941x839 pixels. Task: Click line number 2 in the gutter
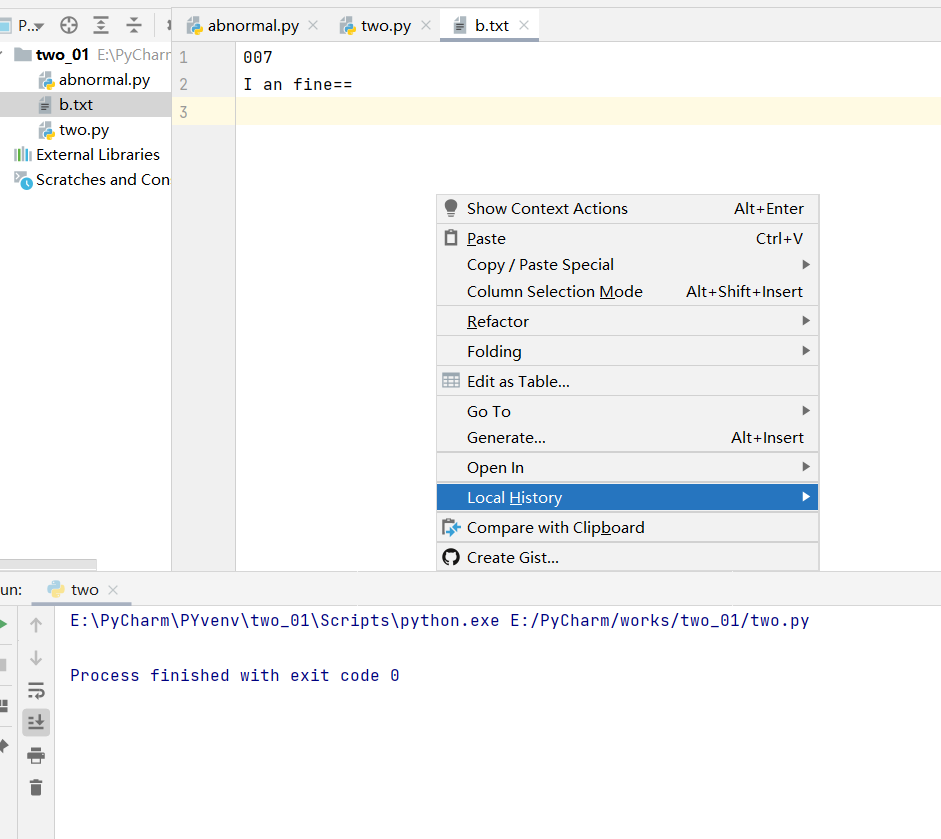coord(184,85)
